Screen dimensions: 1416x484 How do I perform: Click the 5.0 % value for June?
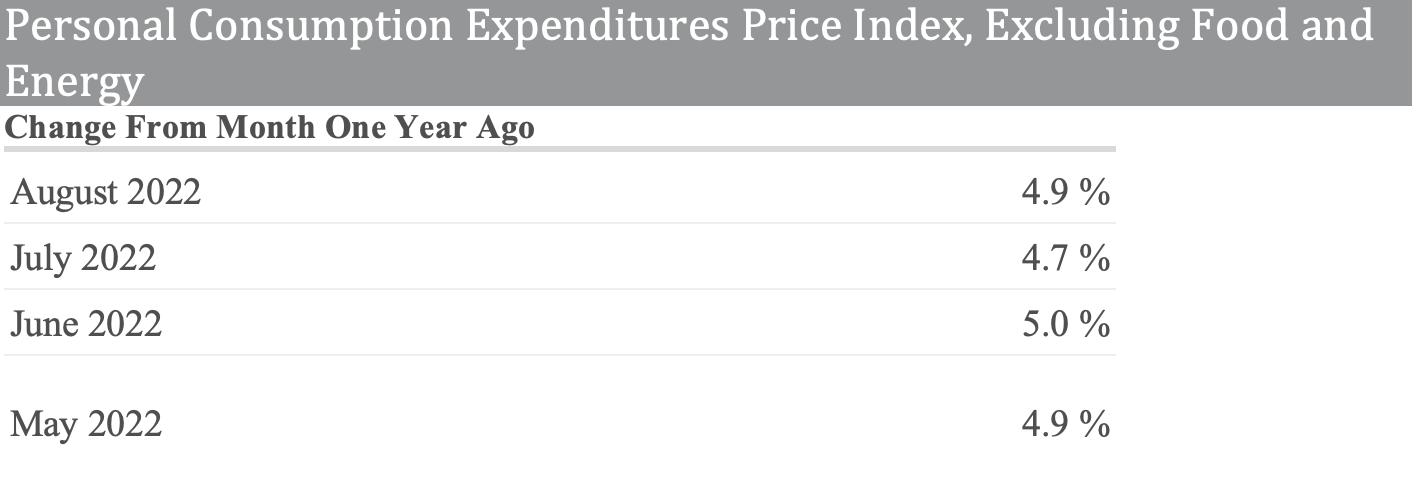point(1065,324)
